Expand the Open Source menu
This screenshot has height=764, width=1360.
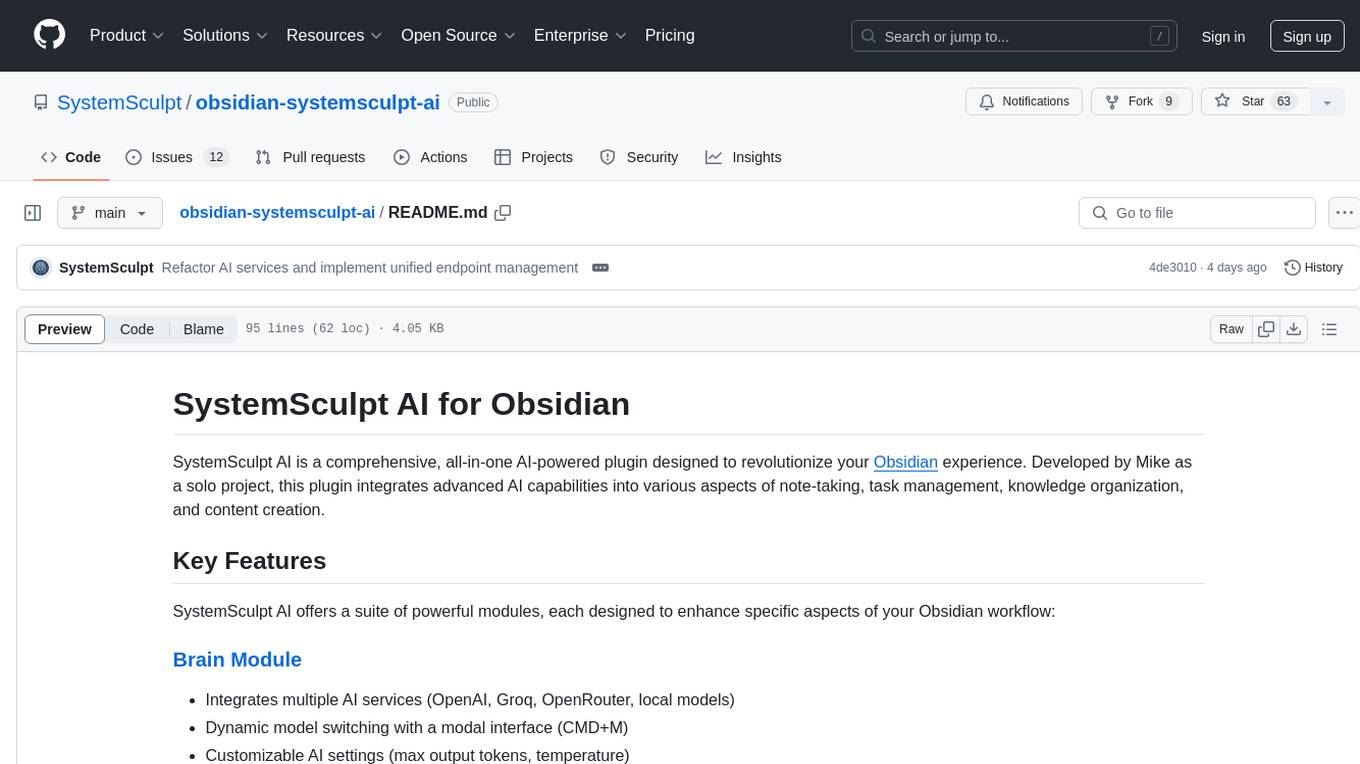coord(458,35)
